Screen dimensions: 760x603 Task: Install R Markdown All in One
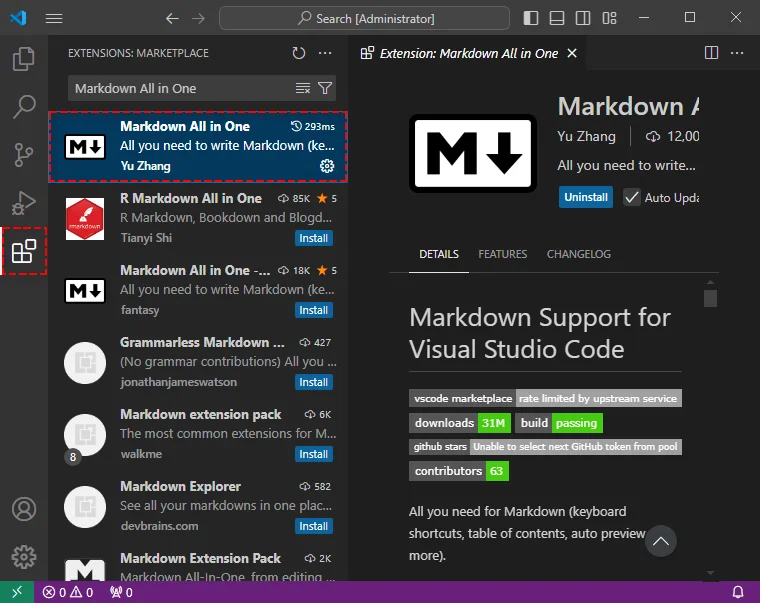pos(314,238)
